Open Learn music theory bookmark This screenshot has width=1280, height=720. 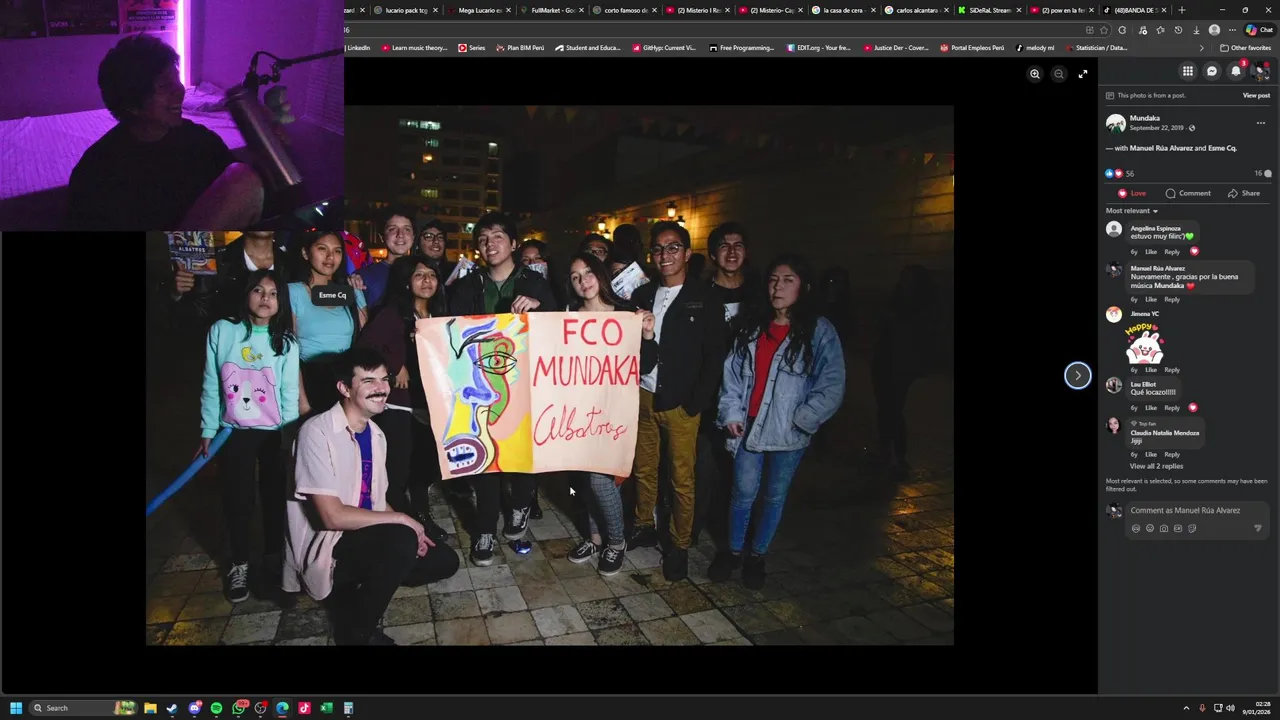[x=414, y=48]
